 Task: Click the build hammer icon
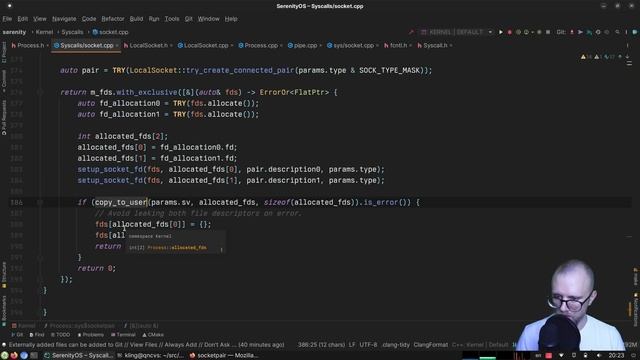coord(411,32)
